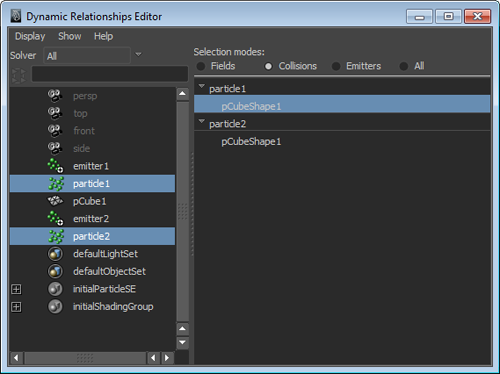Screen dimensions: 500x374
Task: Select the Fields selection mode
Action: (x=201, y=66)
